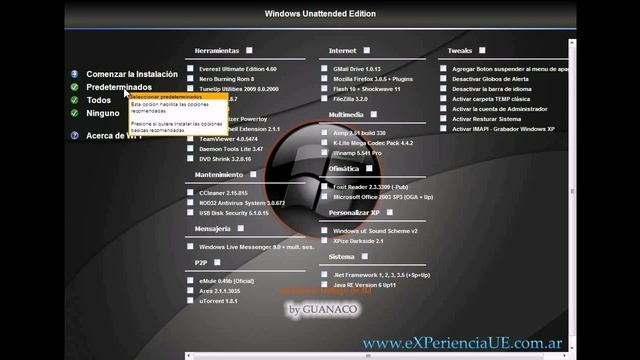Check NOD32 Antivirus System

point(190,202)
